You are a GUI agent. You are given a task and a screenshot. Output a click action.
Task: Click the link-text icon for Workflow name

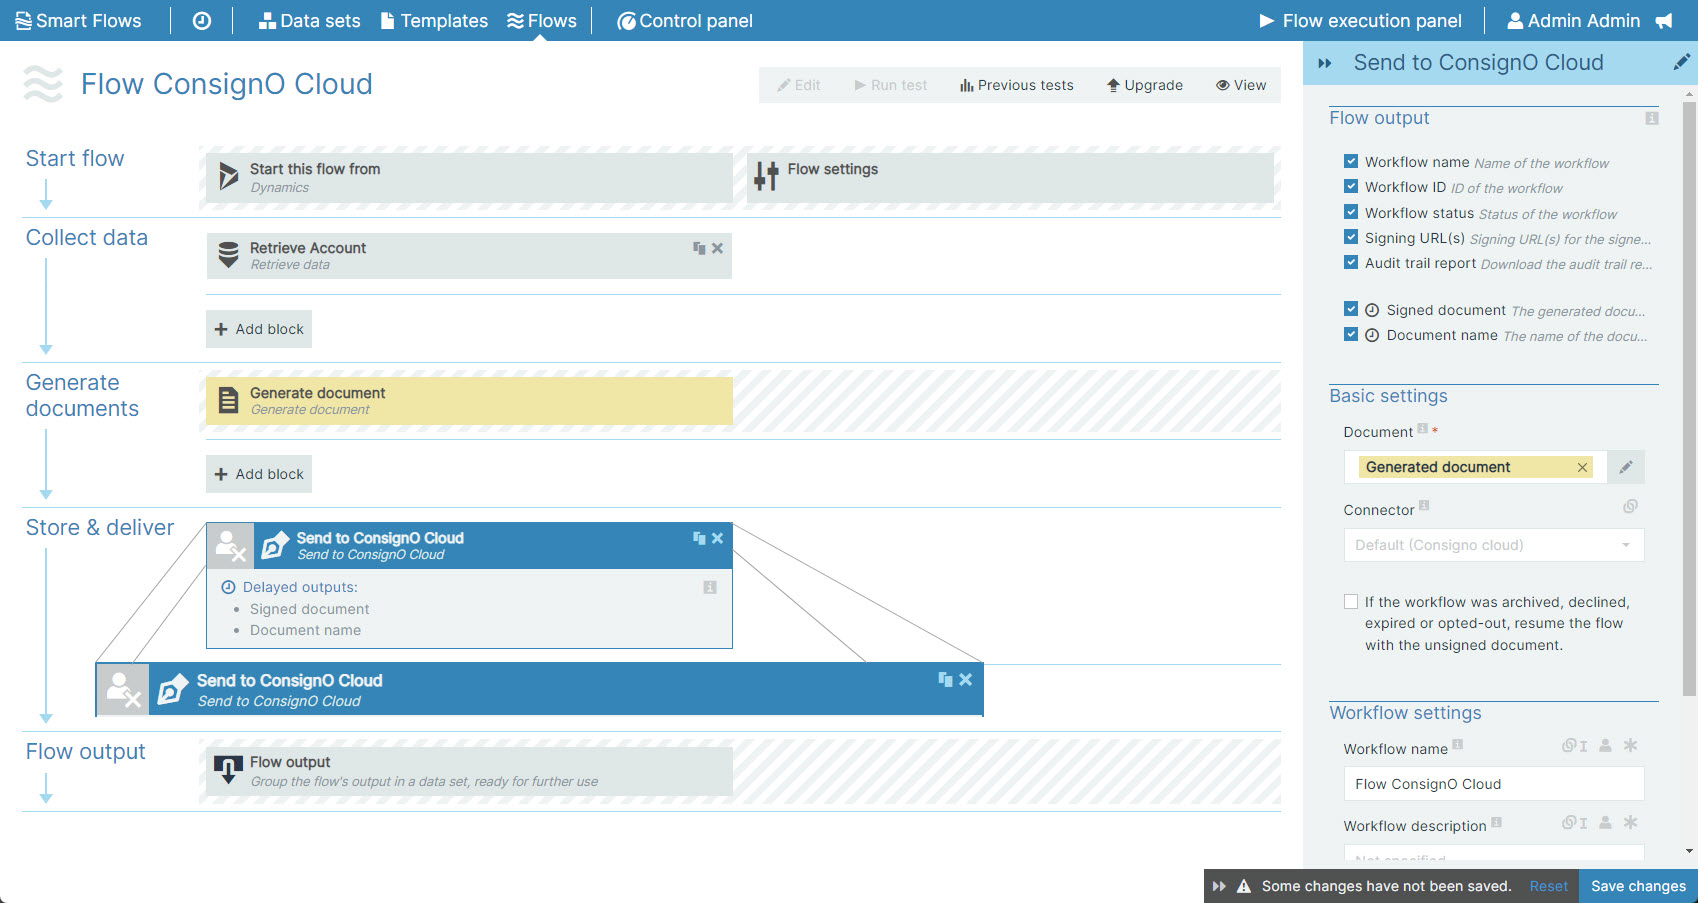(x=1575, y=745)
